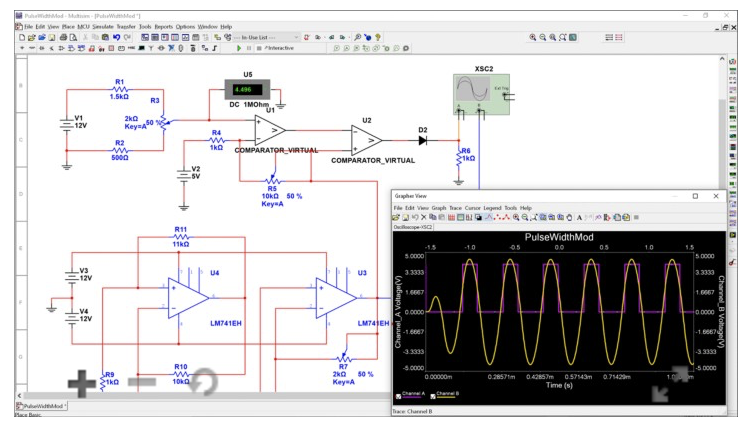The width and height of the screenshot is (750, 428).
Task: Click the Show grid icon in Grapher toolbar
Action: point(452,218)
